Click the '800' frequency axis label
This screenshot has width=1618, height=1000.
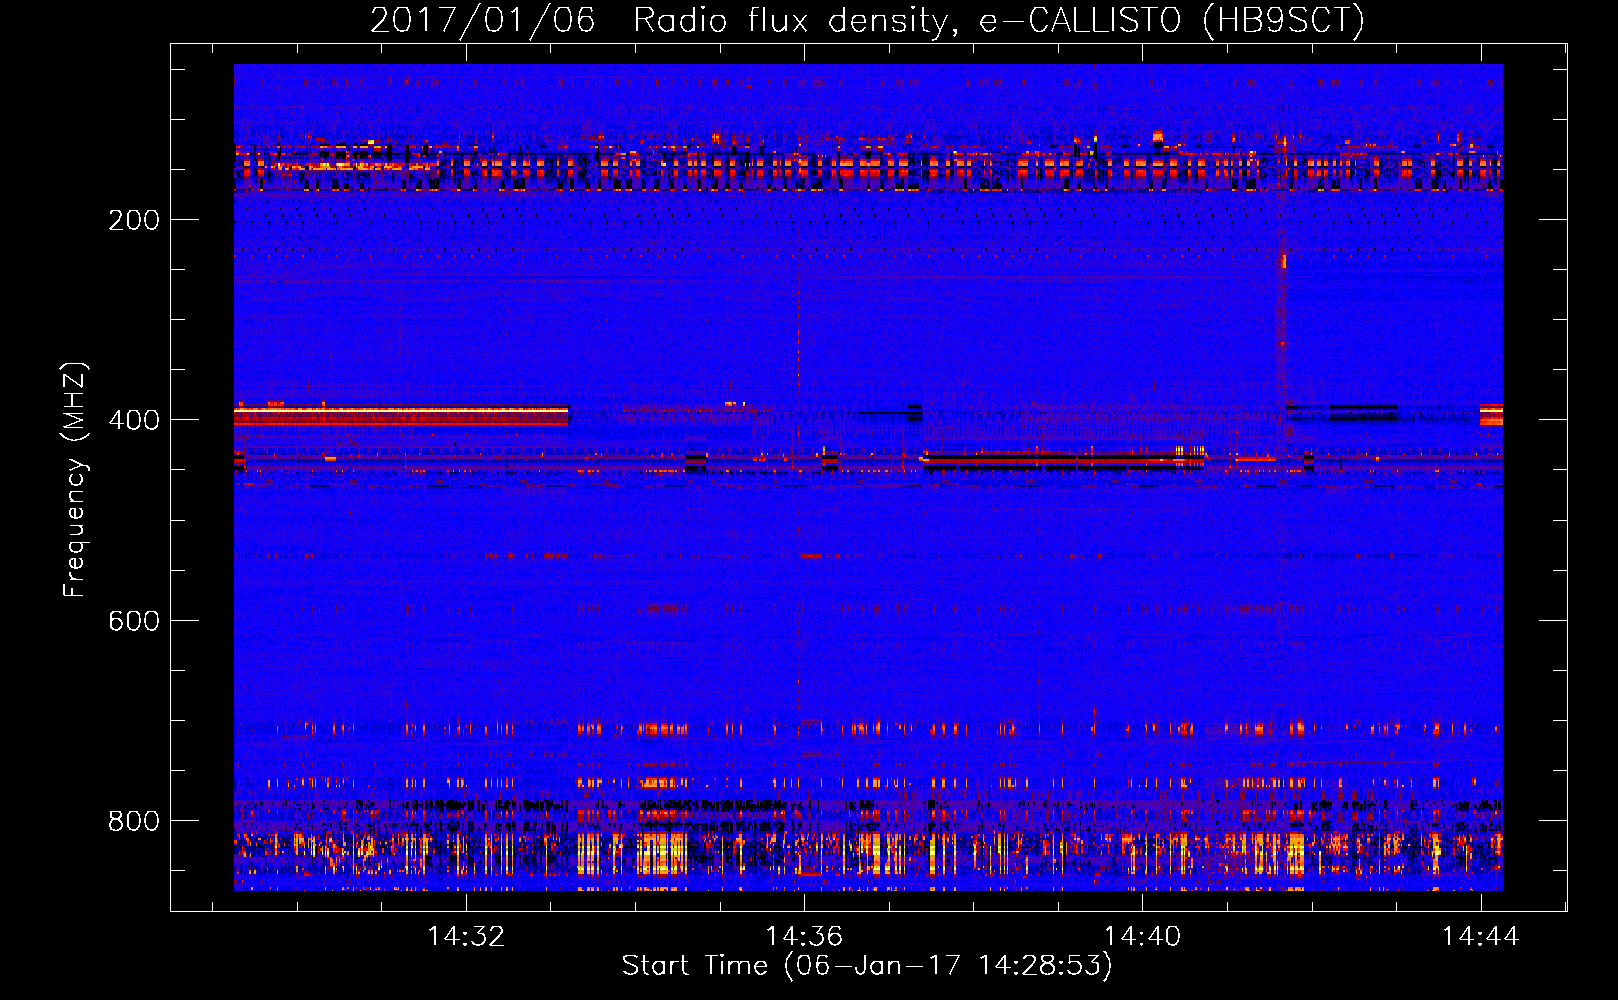pyautogui.click(x=134, y=821)
